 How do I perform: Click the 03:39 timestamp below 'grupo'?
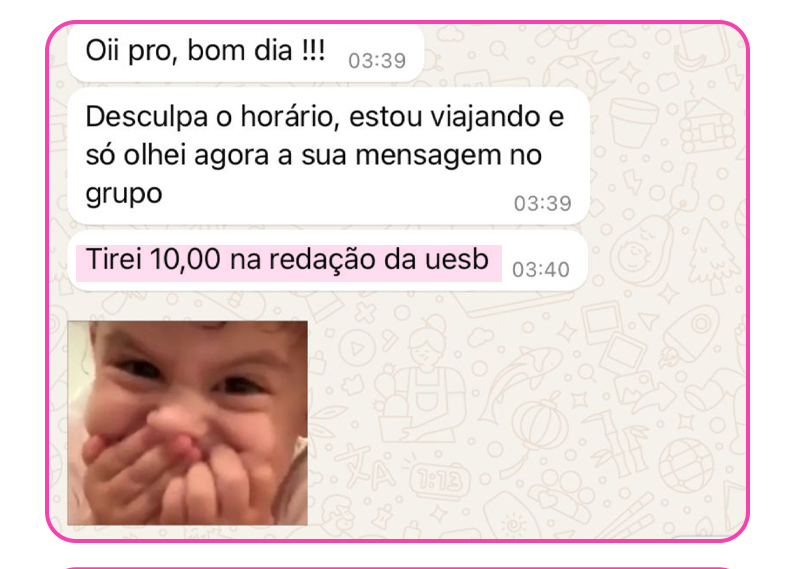pos(542,204)
